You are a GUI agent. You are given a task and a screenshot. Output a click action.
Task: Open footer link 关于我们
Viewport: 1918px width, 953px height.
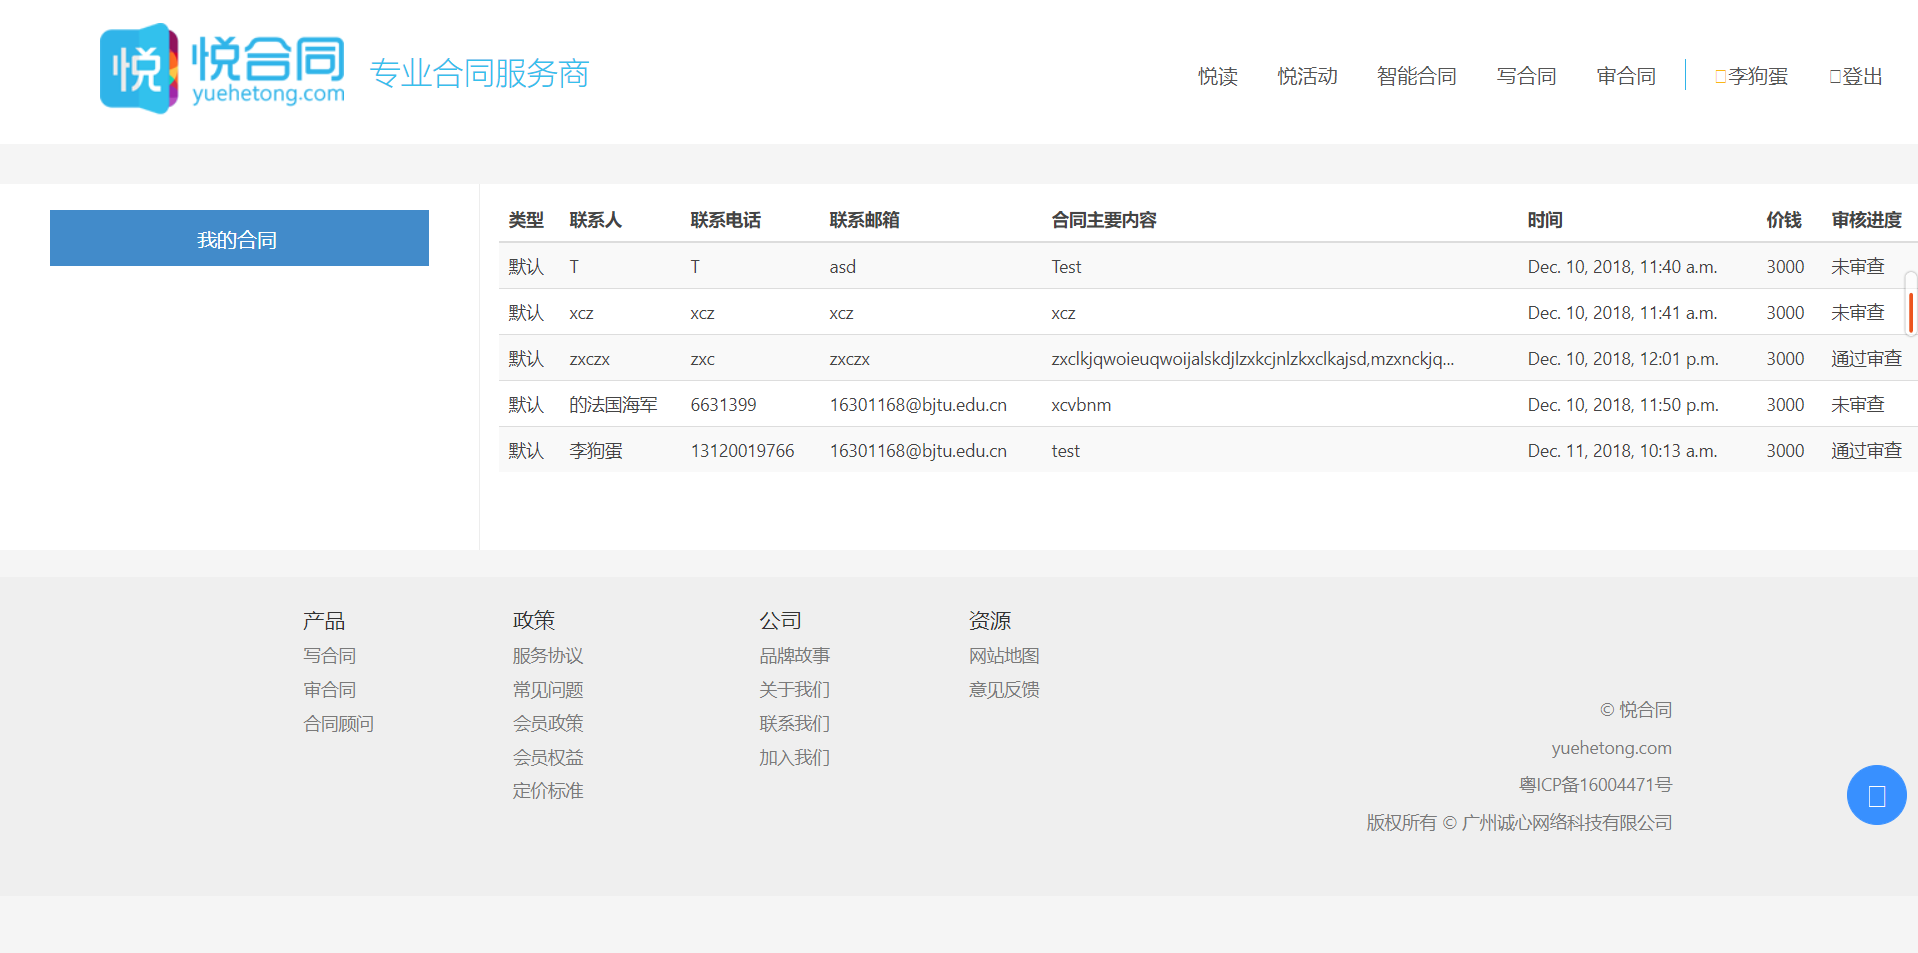[x=794, y=690]
